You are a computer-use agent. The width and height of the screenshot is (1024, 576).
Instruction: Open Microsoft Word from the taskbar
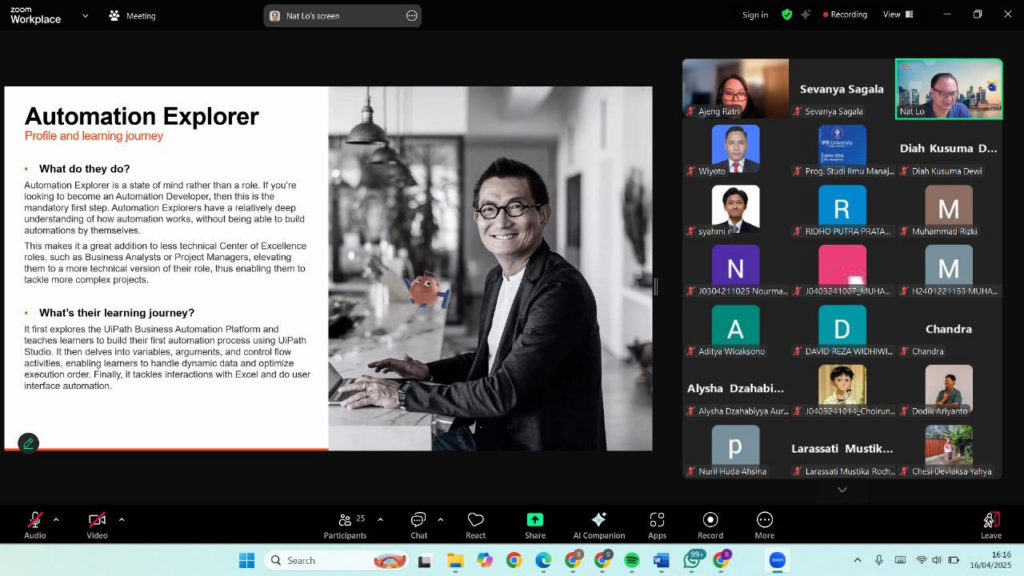coord(661,560)
